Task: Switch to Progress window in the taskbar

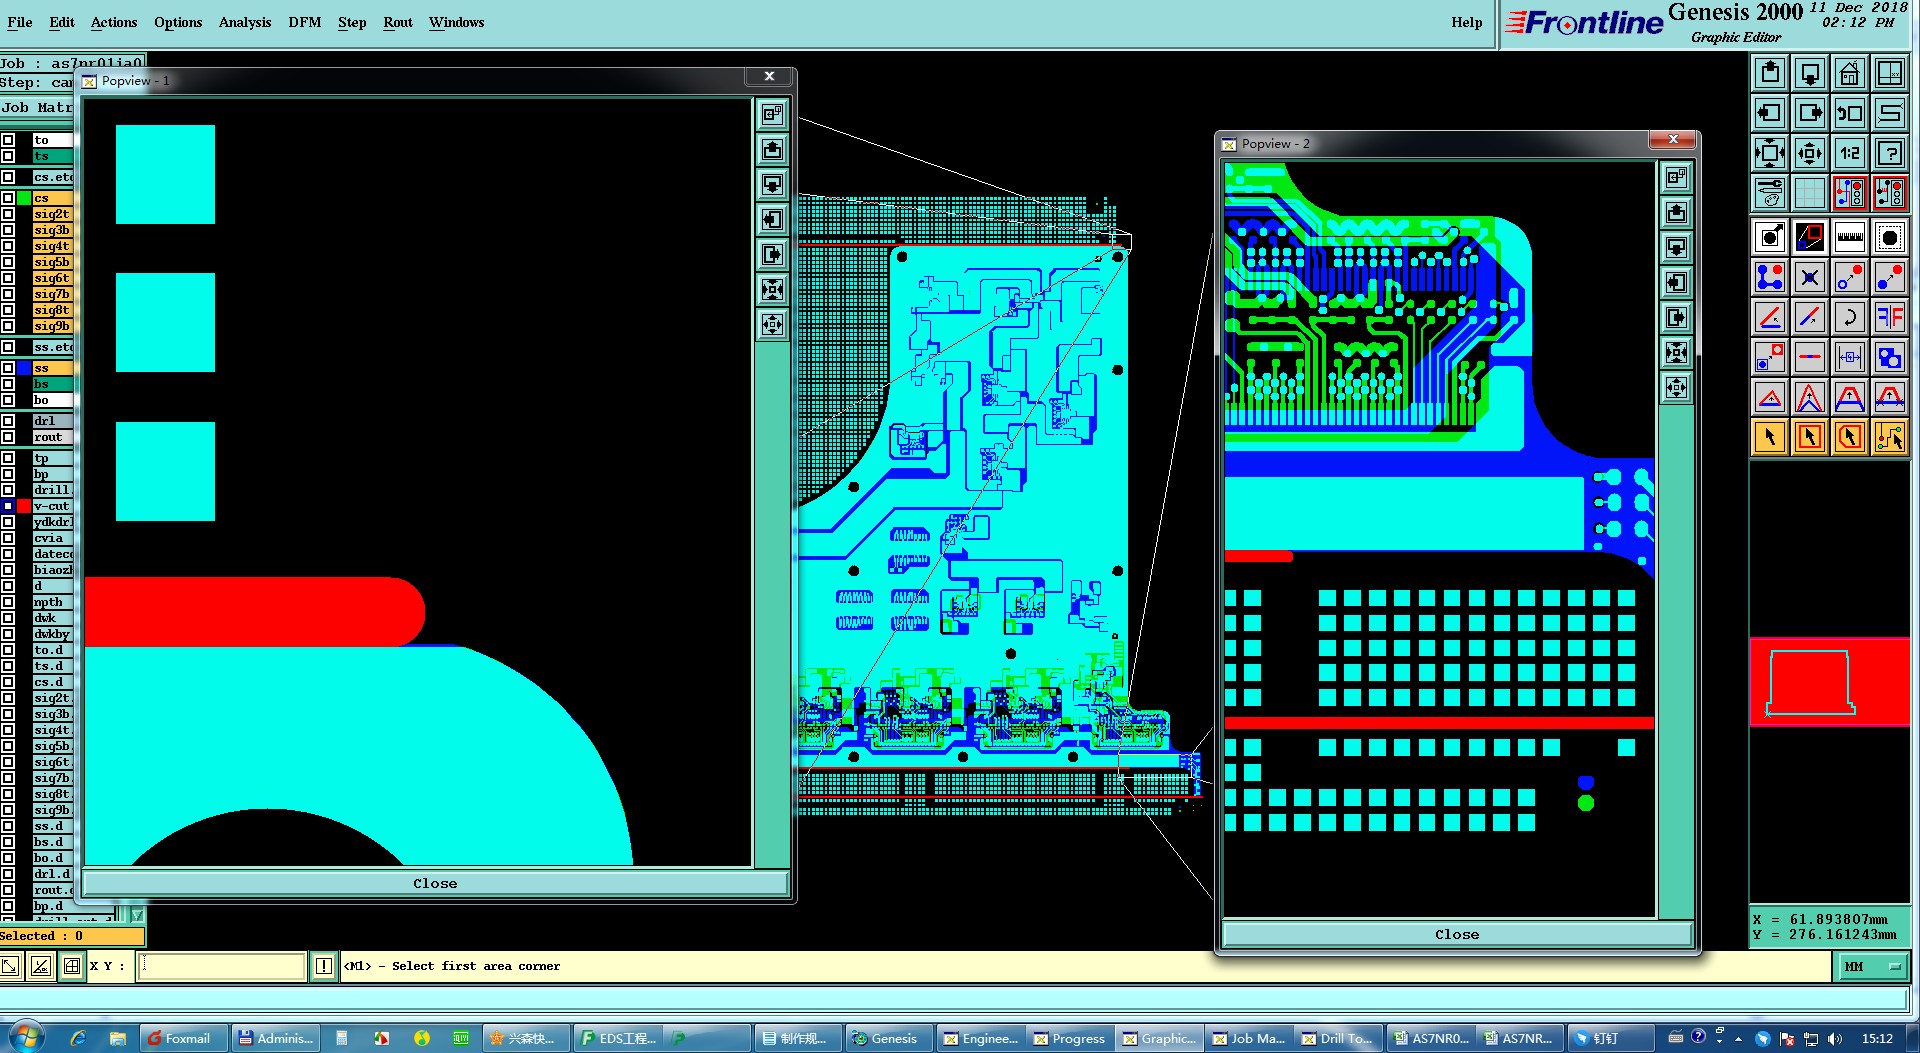Action: click(x=1069, y=1038)
